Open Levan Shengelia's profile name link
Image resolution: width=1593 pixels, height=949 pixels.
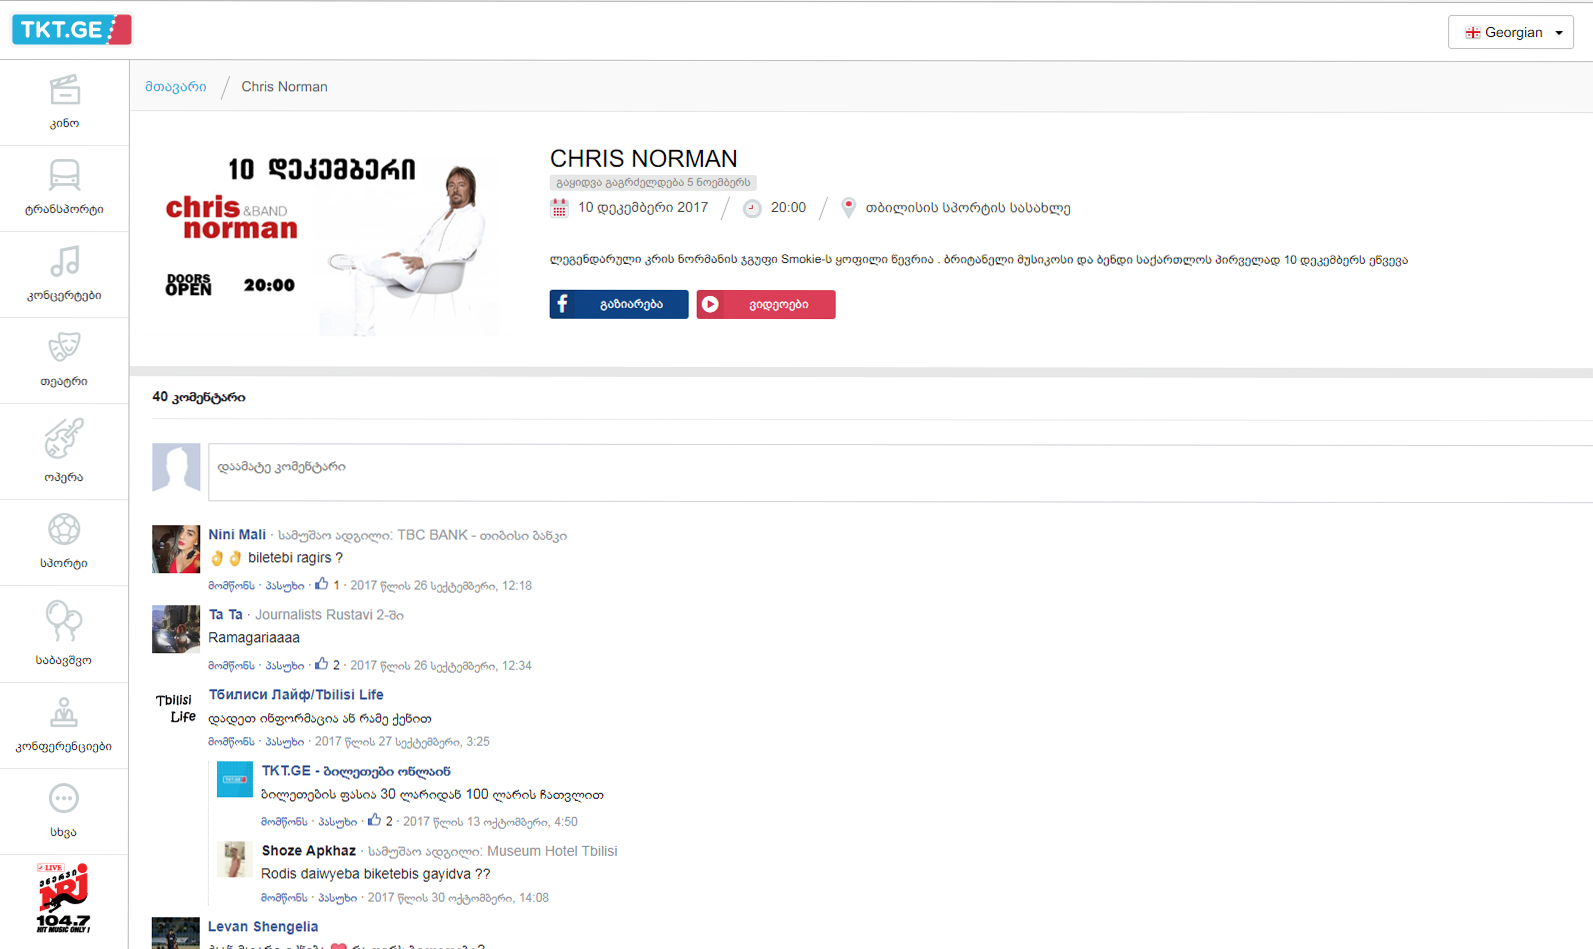263,927
